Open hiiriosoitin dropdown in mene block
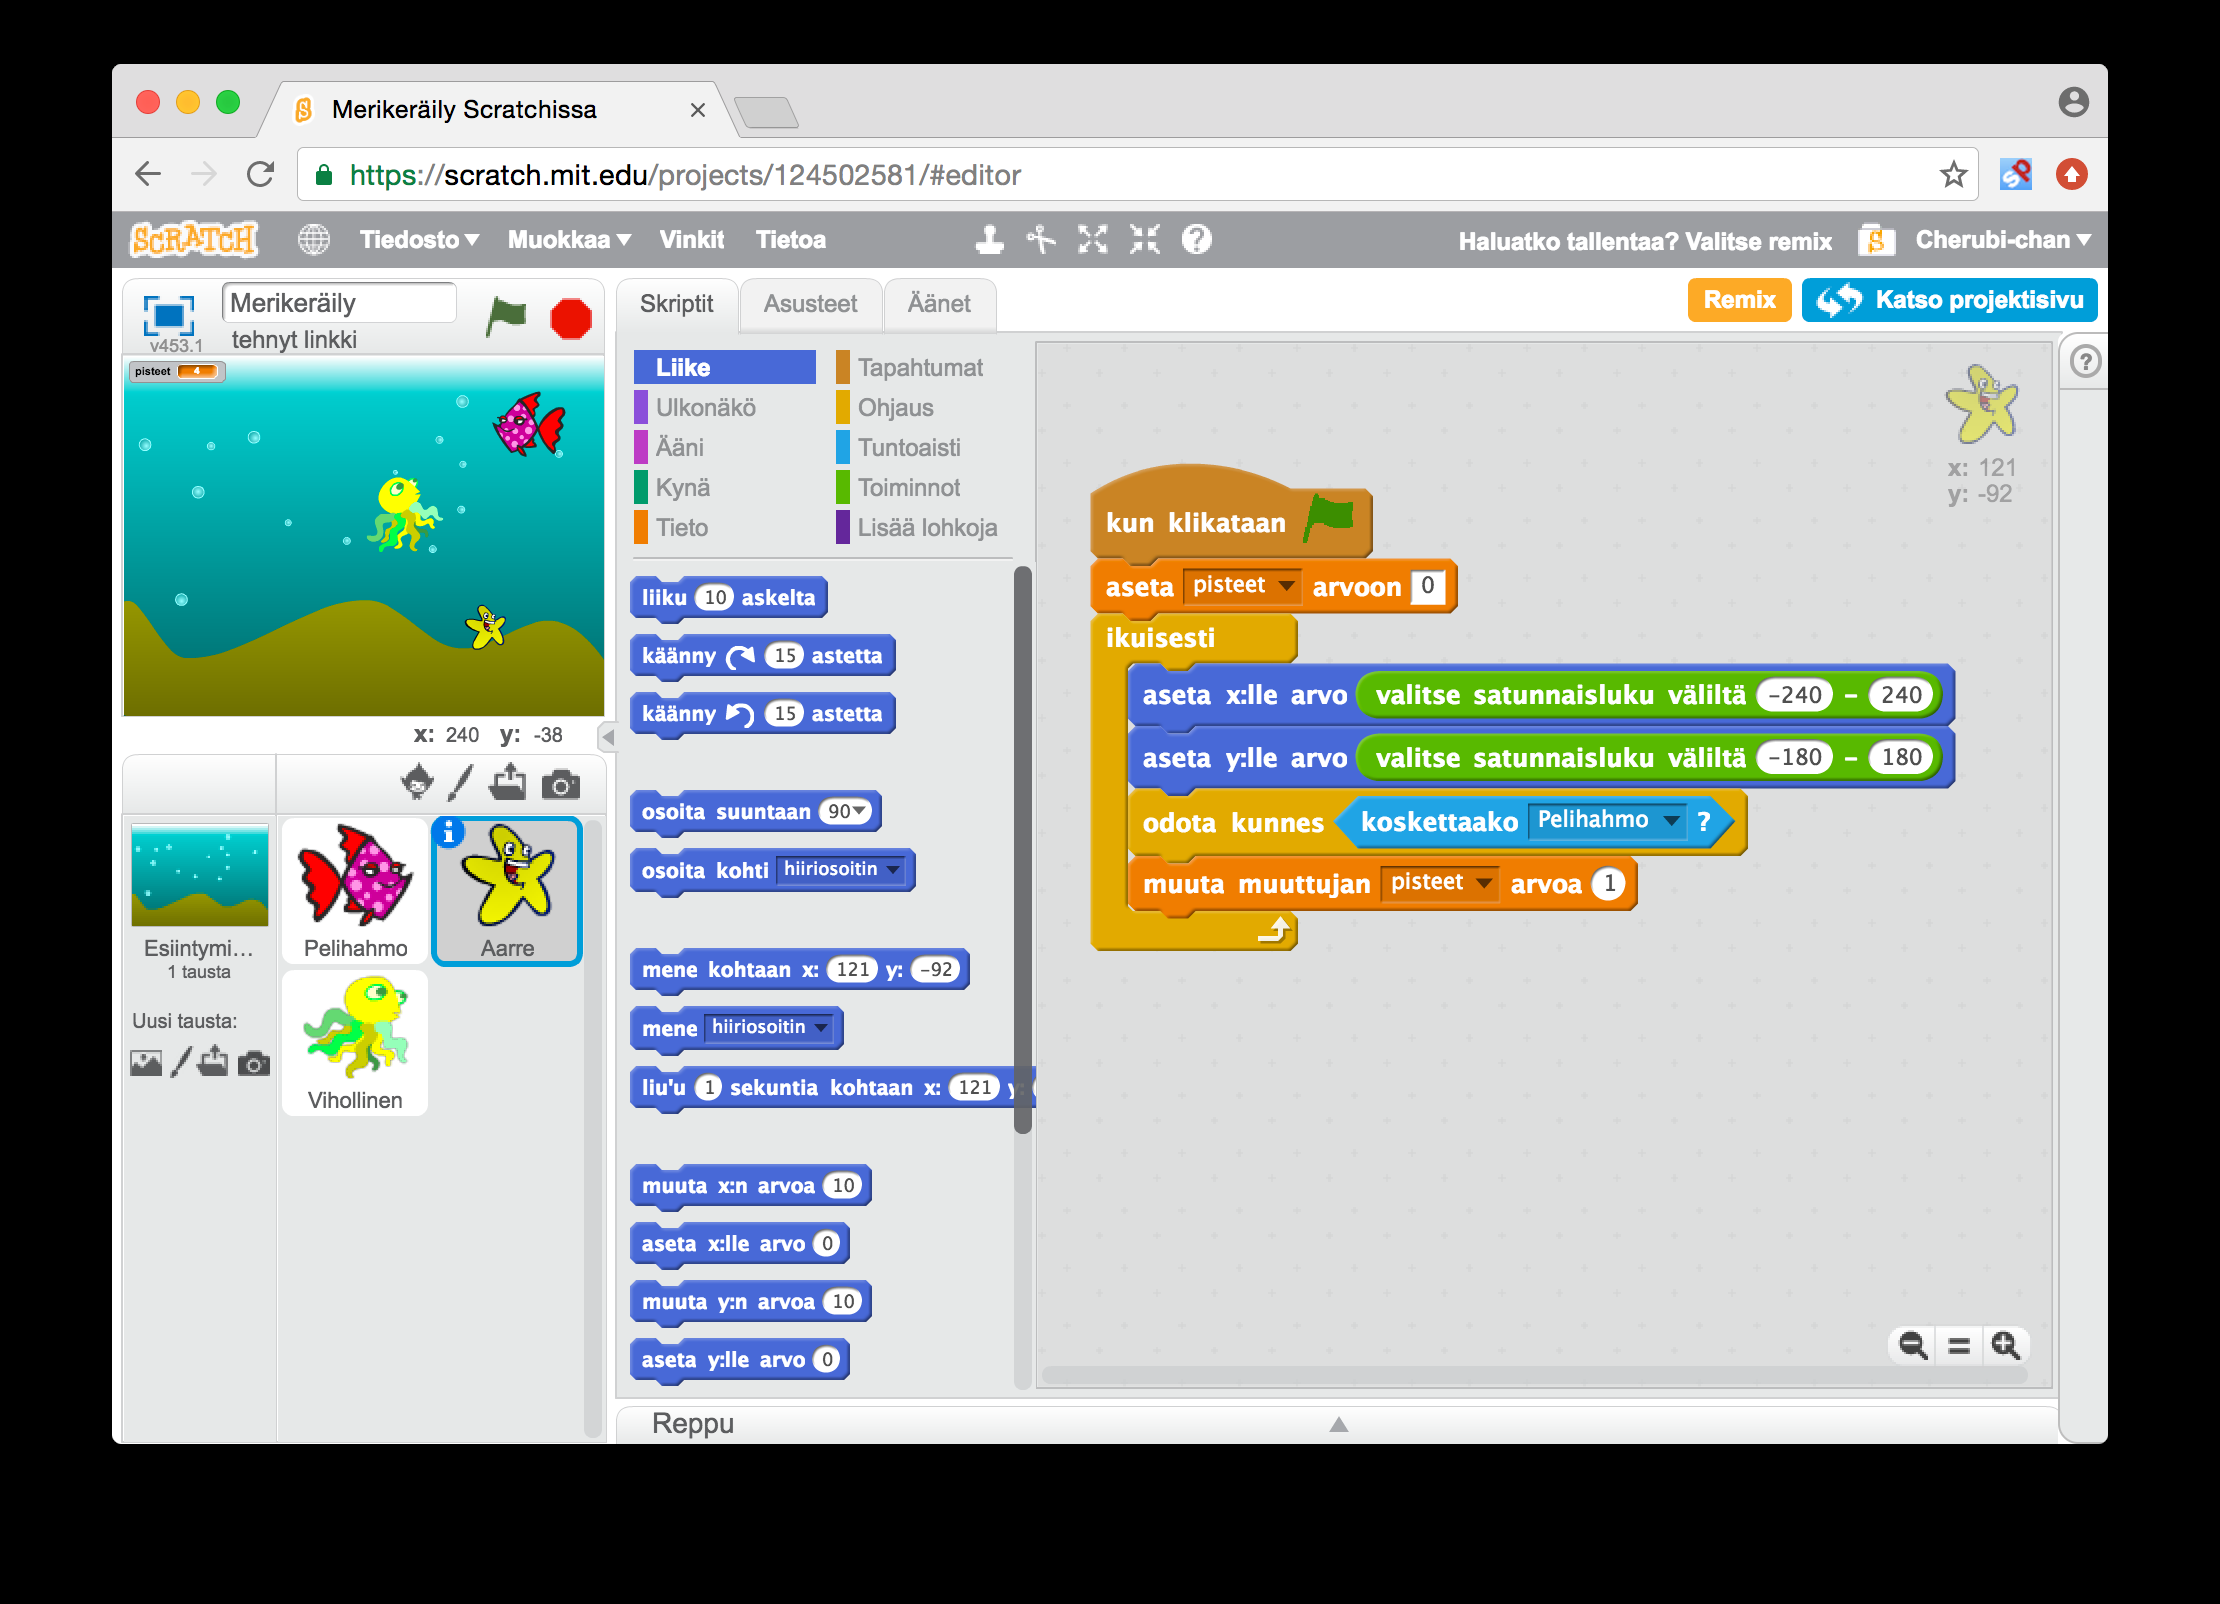The width and height of the screenshot is (2220, 1604). tap(769, 1028)
